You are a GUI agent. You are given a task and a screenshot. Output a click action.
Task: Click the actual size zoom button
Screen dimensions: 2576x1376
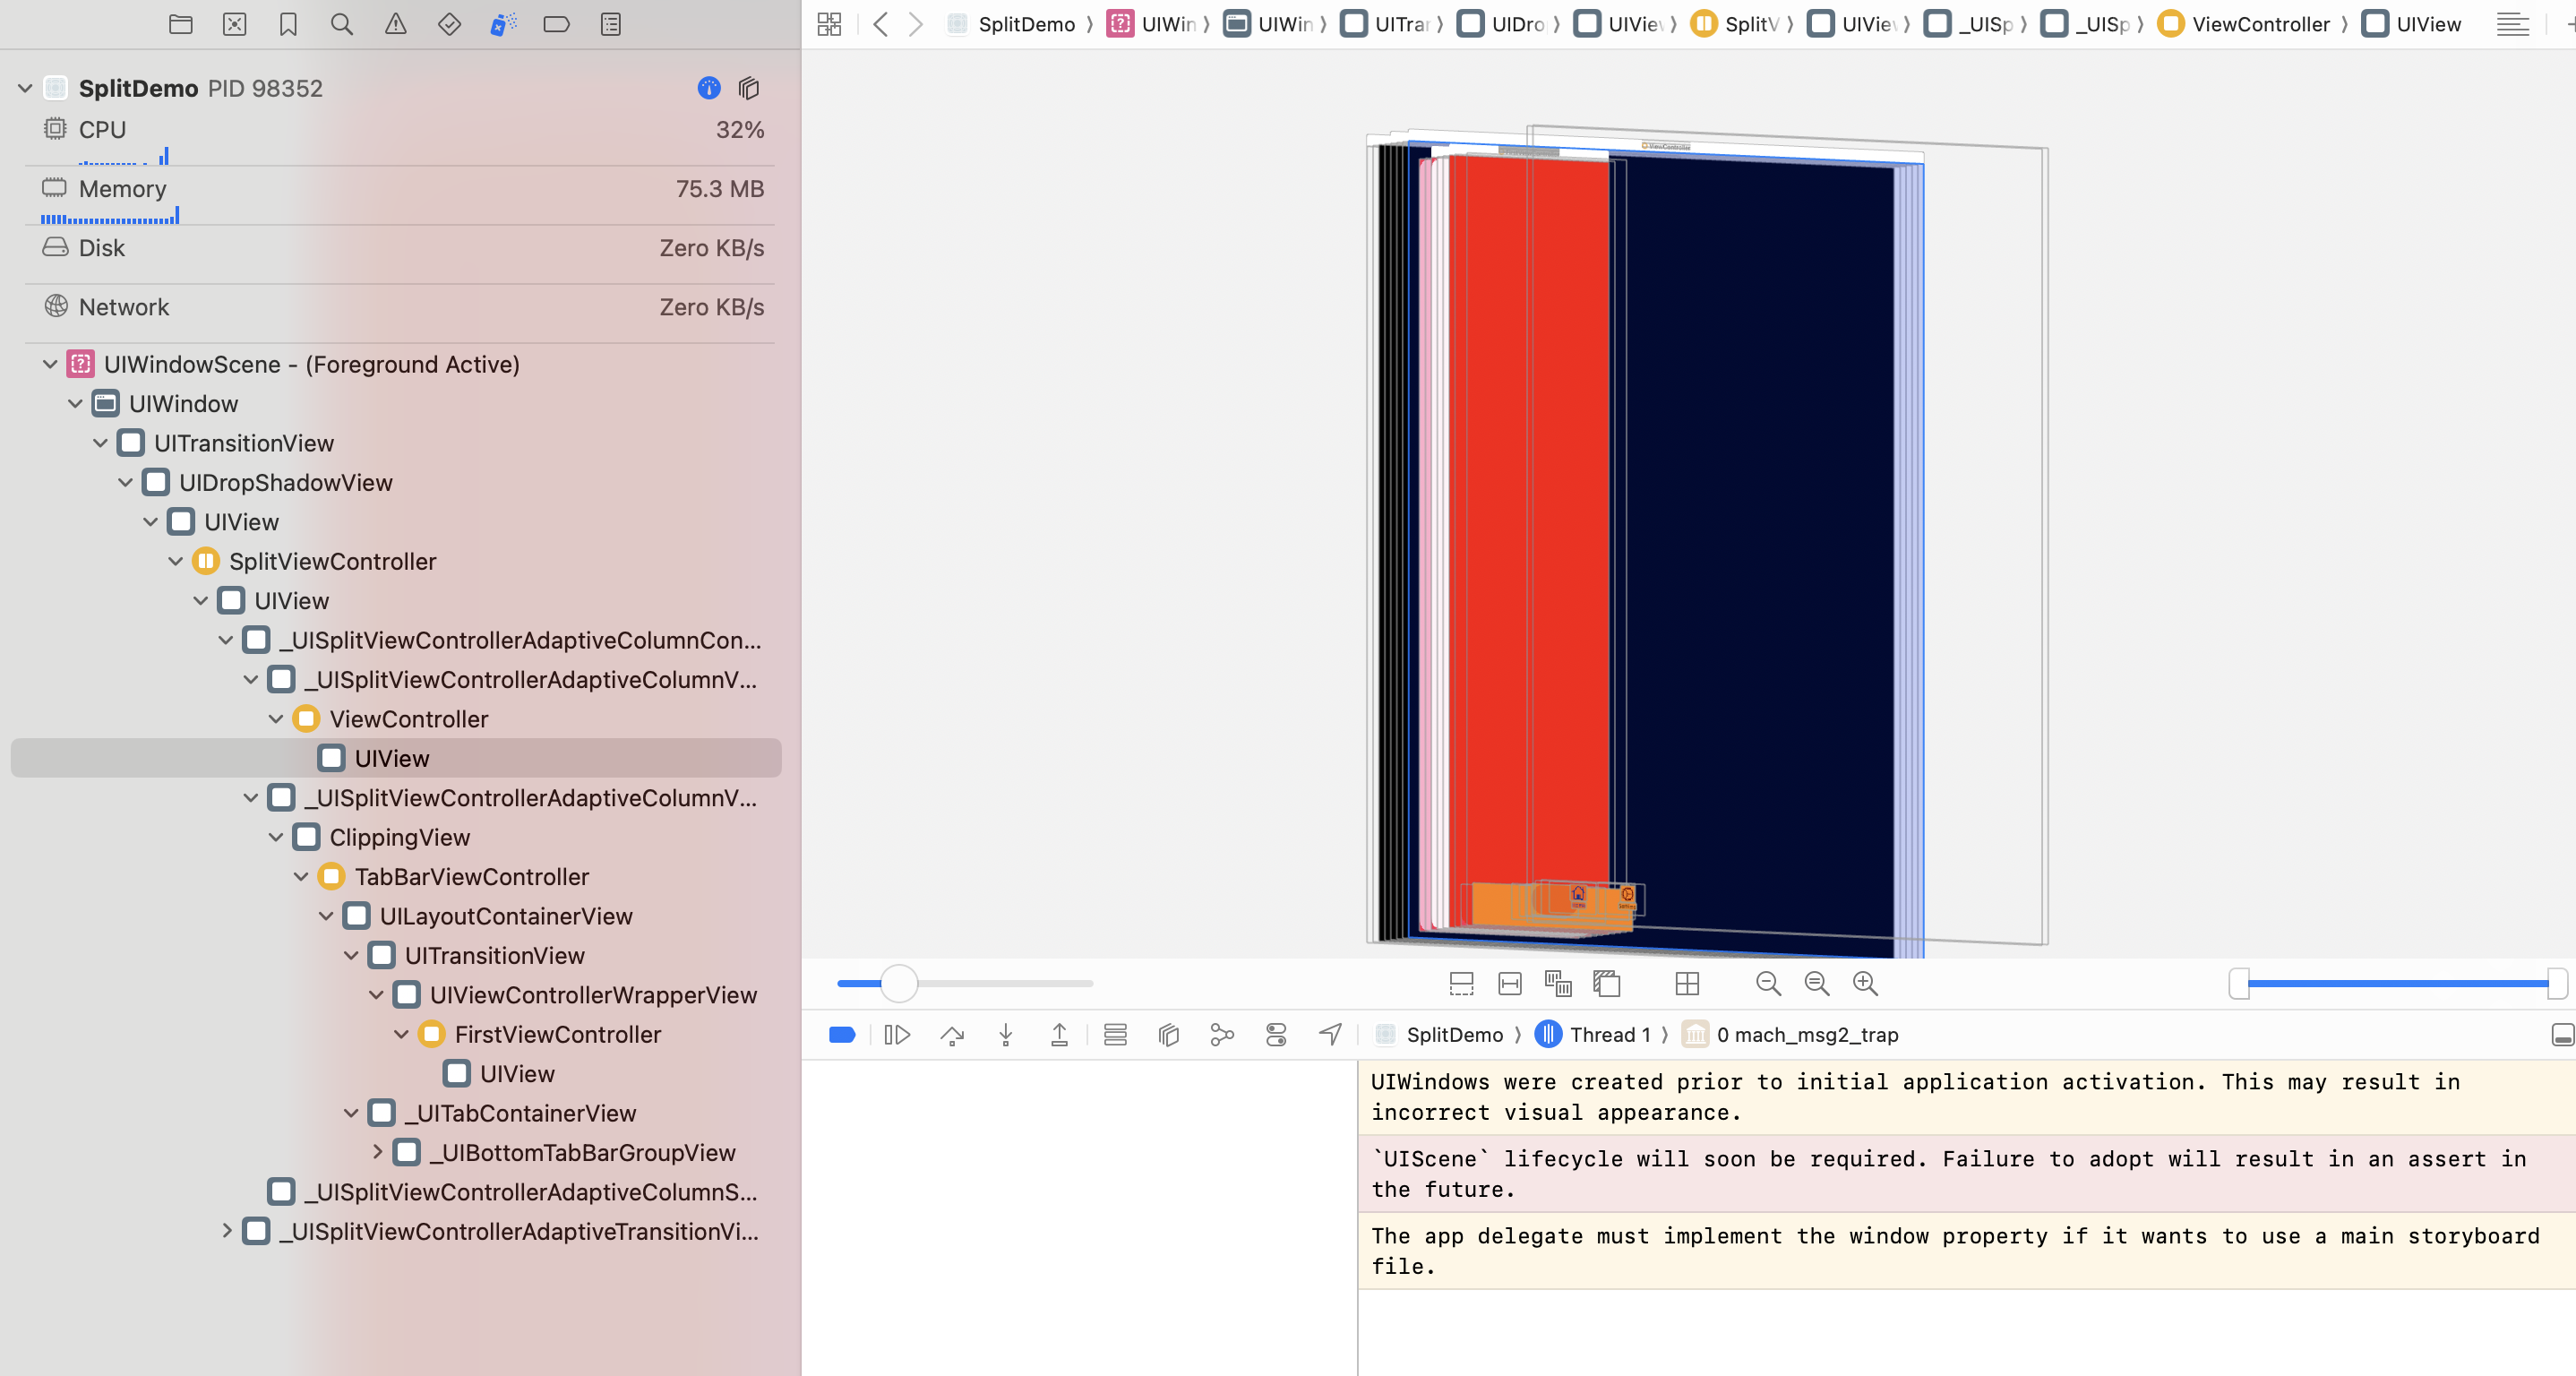(x=1817, y=984)
